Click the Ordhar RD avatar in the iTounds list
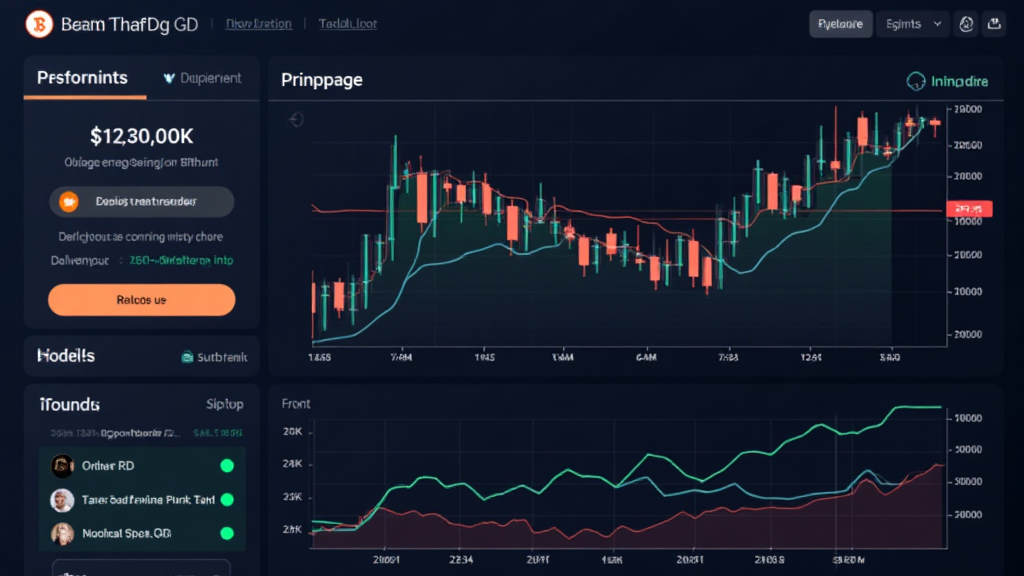The height and width of the screenshot is (576, 1024). [x=62, y=466]
